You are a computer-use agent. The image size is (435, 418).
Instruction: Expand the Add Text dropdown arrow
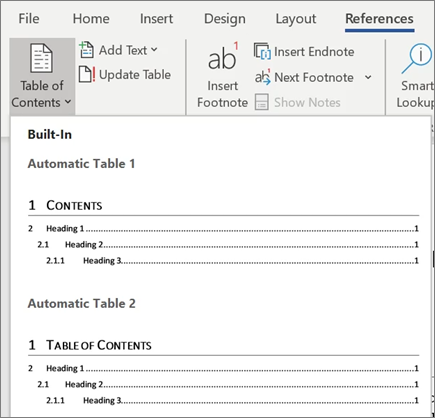point(154,50)
